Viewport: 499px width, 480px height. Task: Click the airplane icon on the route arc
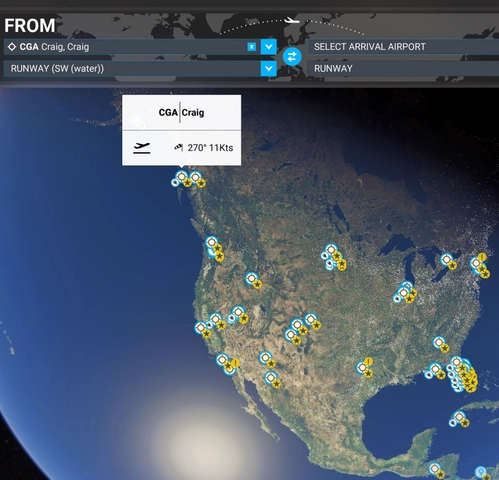(x=292, y=21)
